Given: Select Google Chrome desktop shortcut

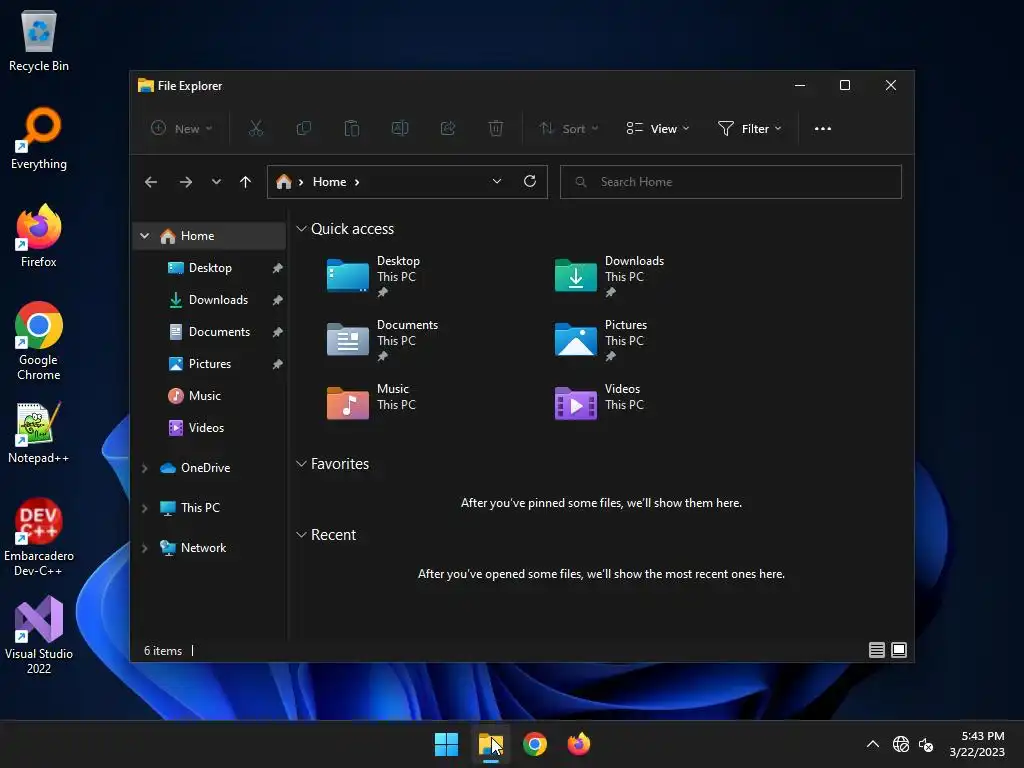Looking at the screenshot, I should [x=39, y=341].
